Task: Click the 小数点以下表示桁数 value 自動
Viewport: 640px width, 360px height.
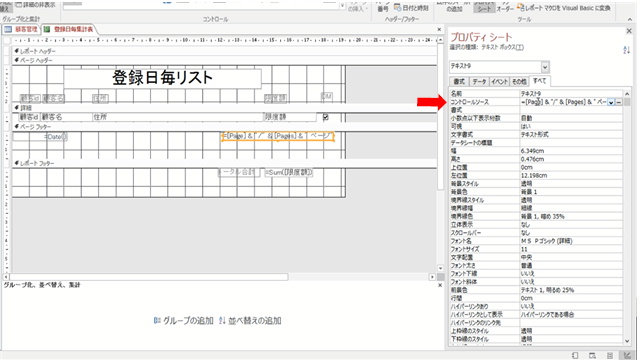Action: (571, 118)
